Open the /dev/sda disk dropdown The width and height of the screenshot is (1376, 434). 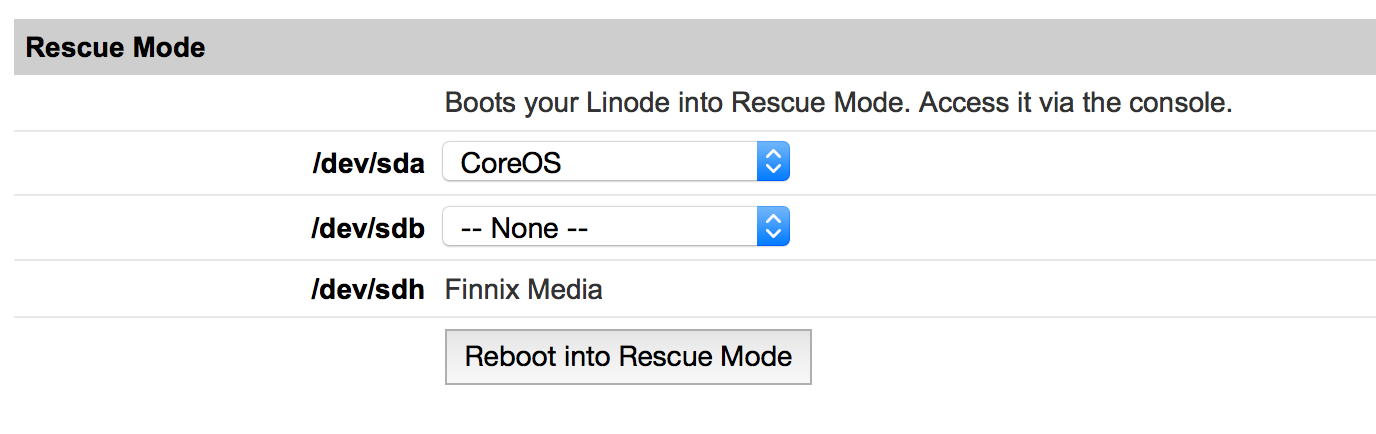[615, 162]
